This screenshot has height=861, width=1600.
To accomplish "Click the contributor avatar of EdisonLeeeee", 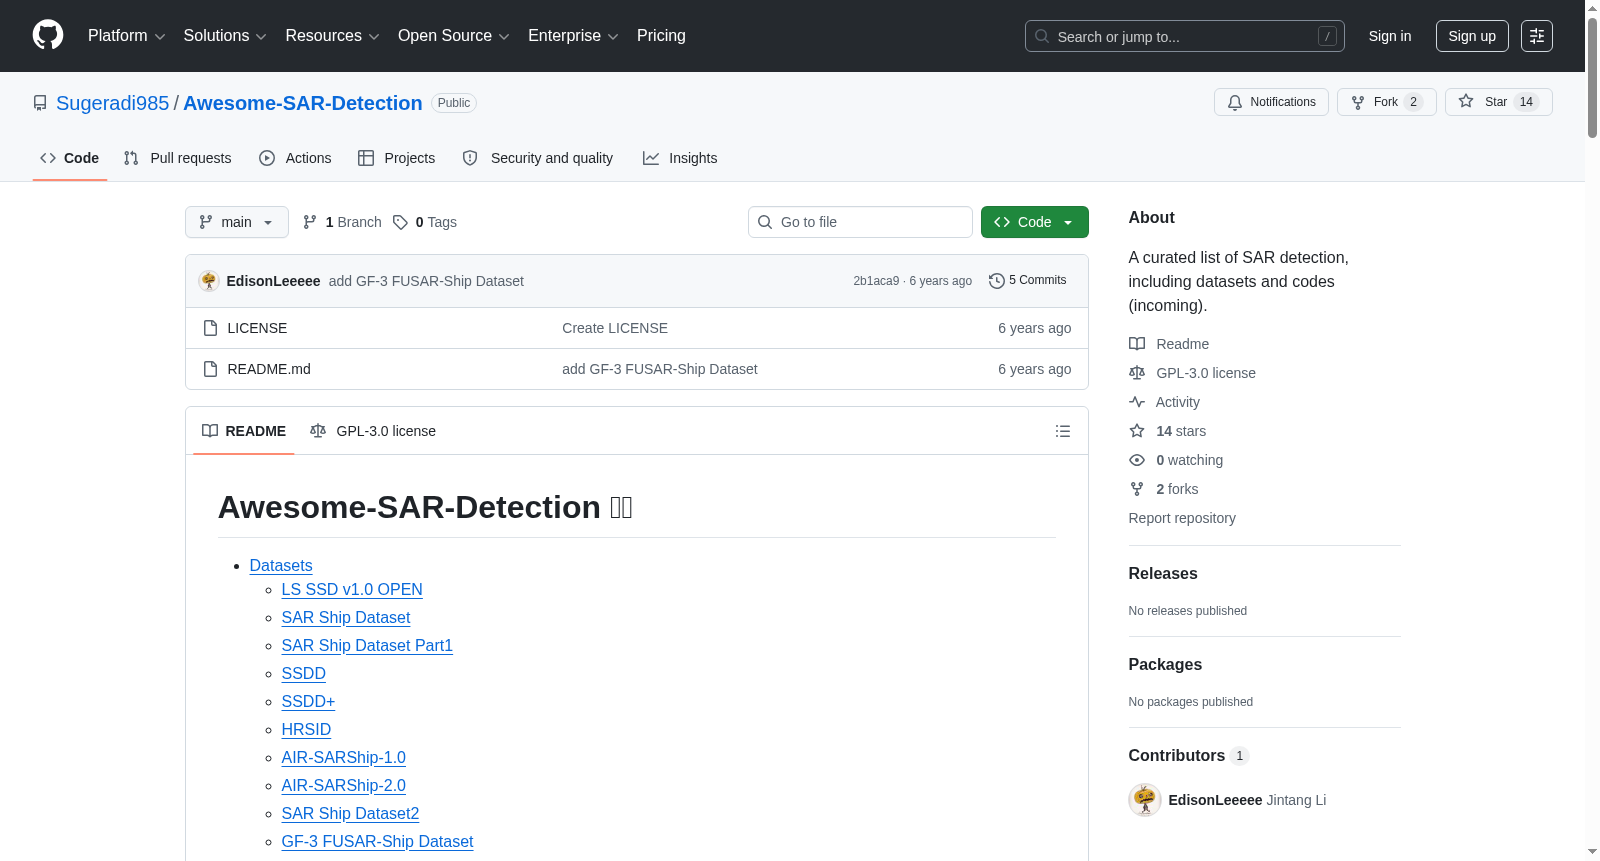I will point(1145,800).
